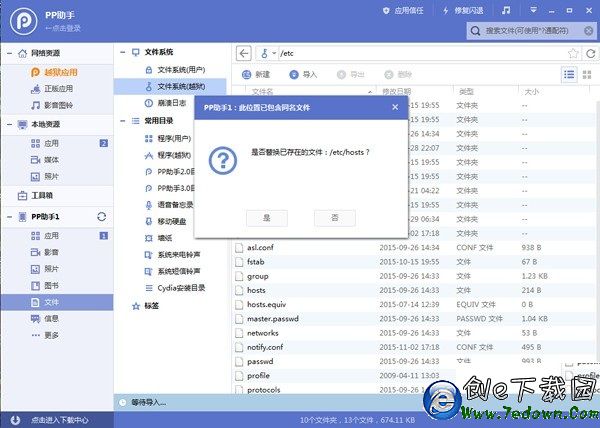This screenshot has width=600, height=428.
Task: Open 崩溃日志 entry
Action: pyautogui.click(x=165, y=103)
